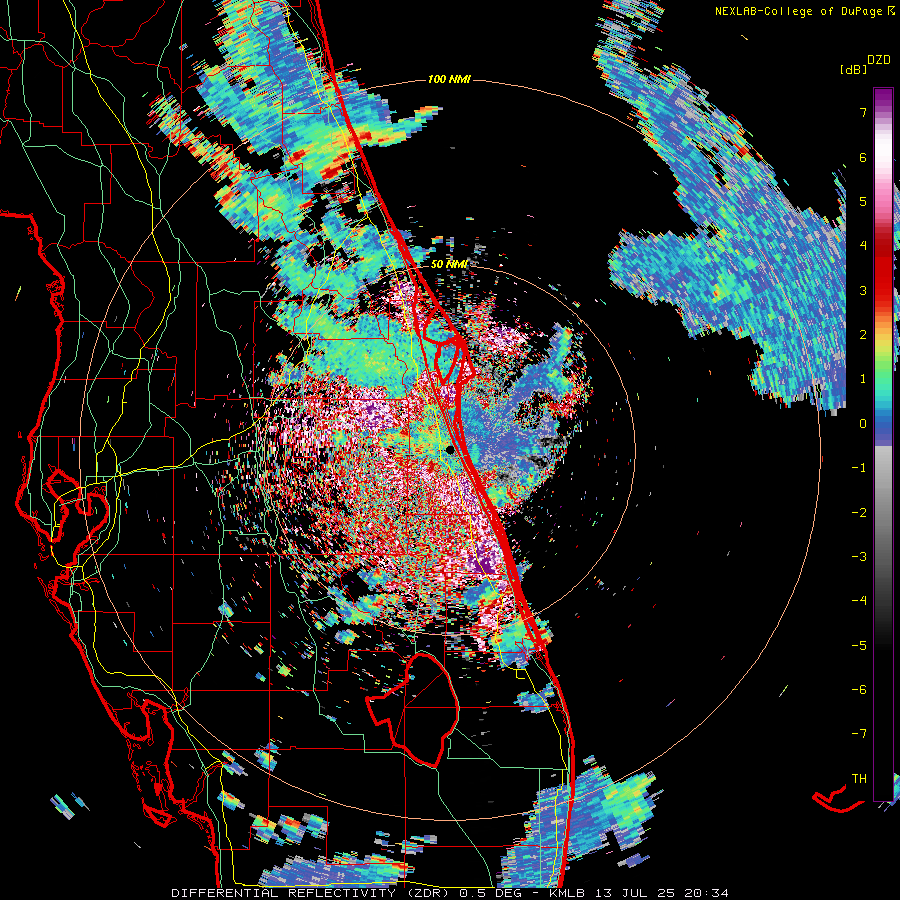Click the -1 value on the color scale
The height and width of the screenshot is (900, 900).
tap(859, 468)
